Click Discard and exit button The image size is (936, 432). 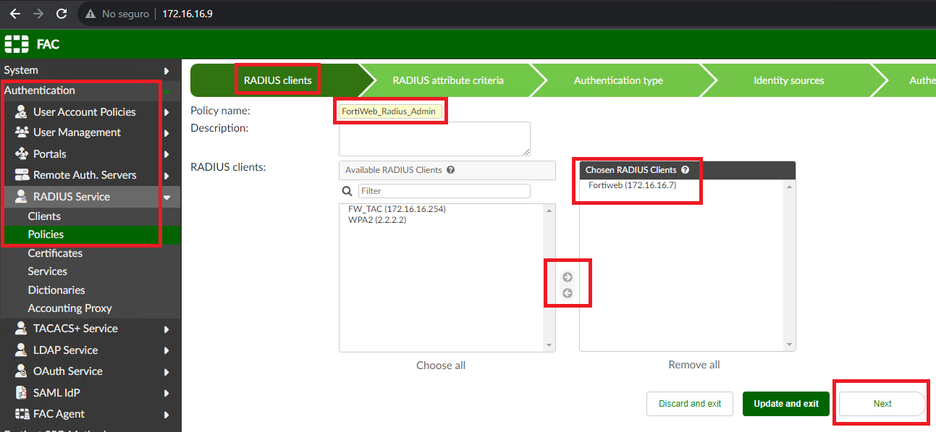click(x=689, y=404)
